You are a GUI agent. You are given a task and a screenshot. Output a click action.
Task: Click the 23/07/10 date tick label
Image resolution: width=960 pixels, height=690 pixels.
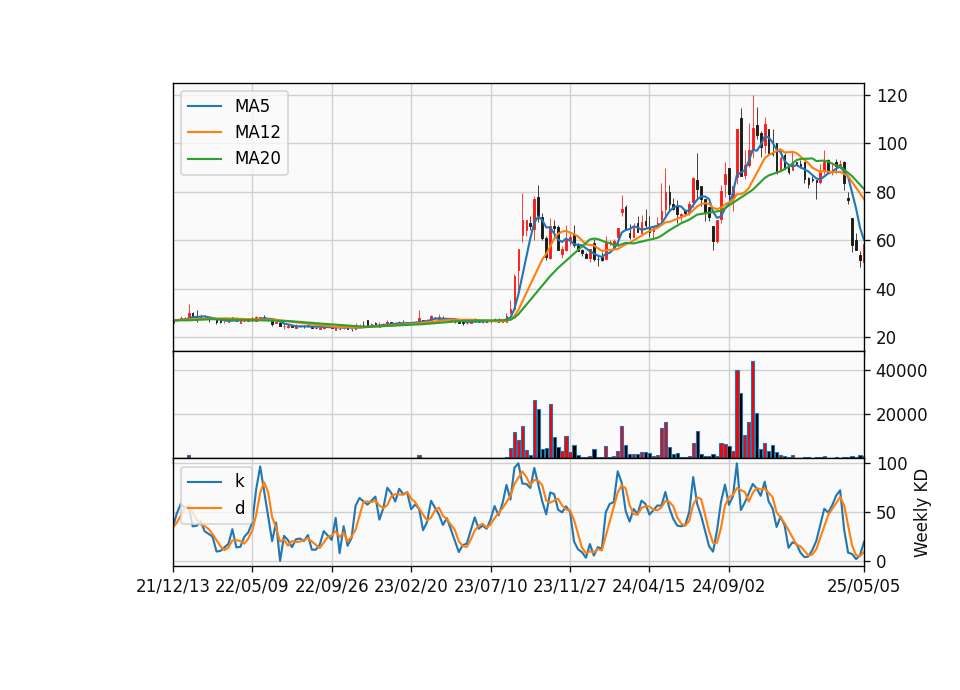[x=490, y=586]
